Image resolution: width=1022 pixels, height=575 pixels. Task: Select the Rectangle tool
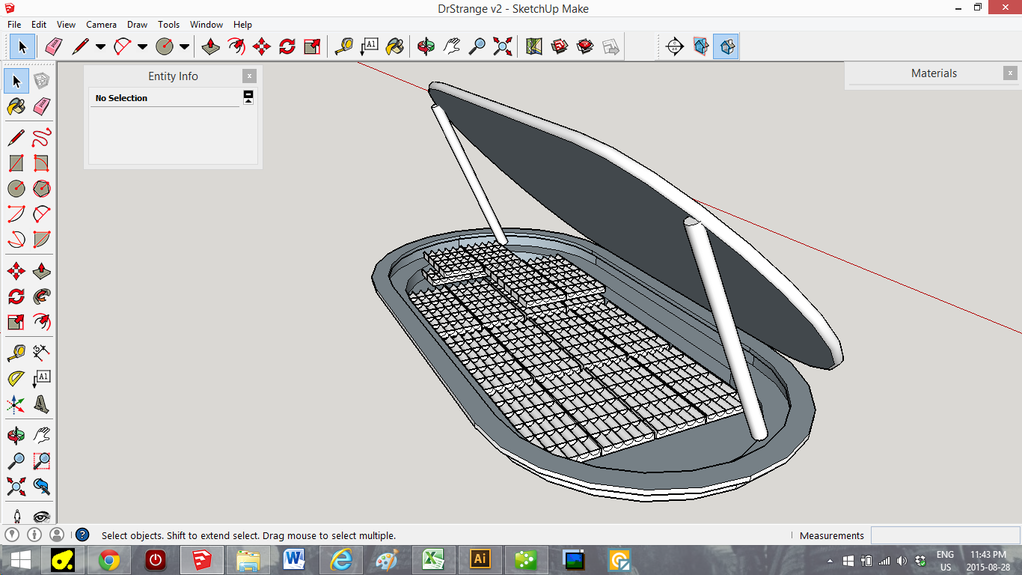click(16, 163)
